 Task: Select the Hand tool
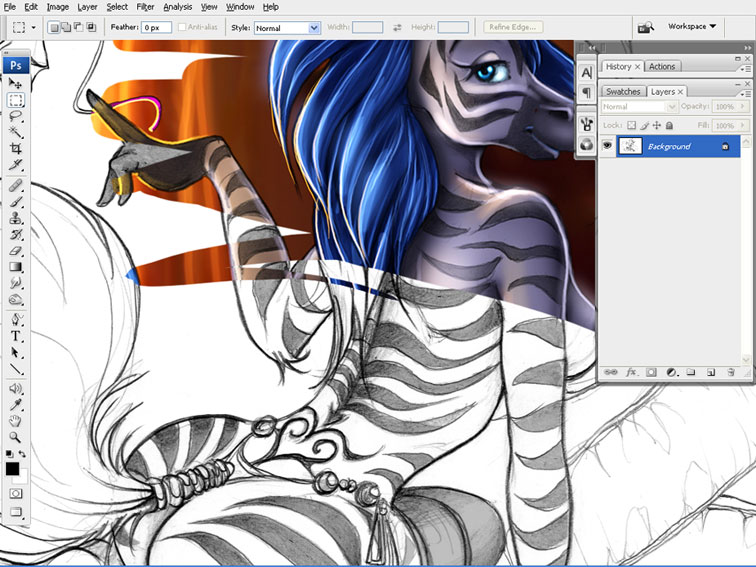click(x=16, y=421)
